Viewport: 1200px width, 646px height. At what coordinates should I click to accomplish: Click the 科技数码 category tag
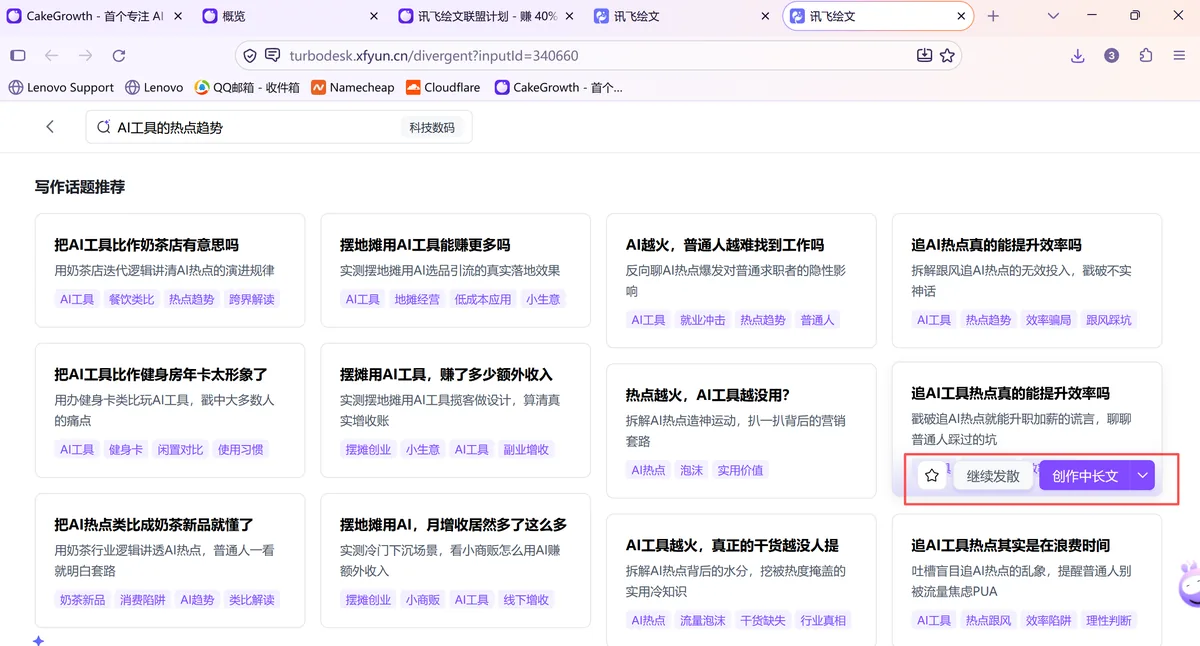[431, 127]
